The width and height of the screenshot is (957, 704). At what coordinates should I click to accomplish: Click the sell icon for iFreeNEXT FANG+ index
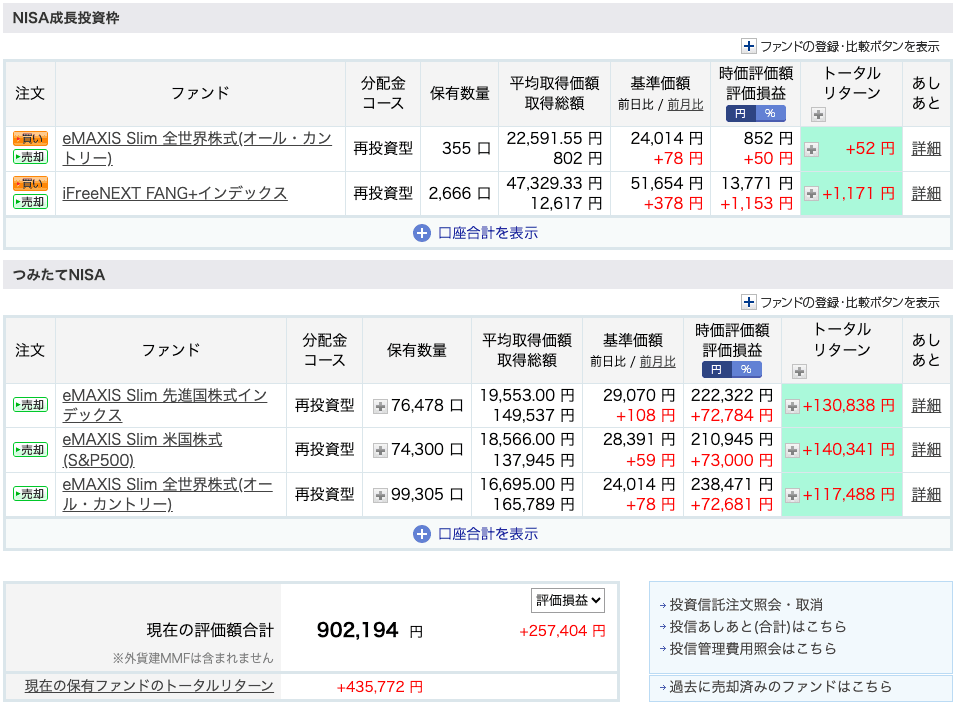tap(30, 202)
